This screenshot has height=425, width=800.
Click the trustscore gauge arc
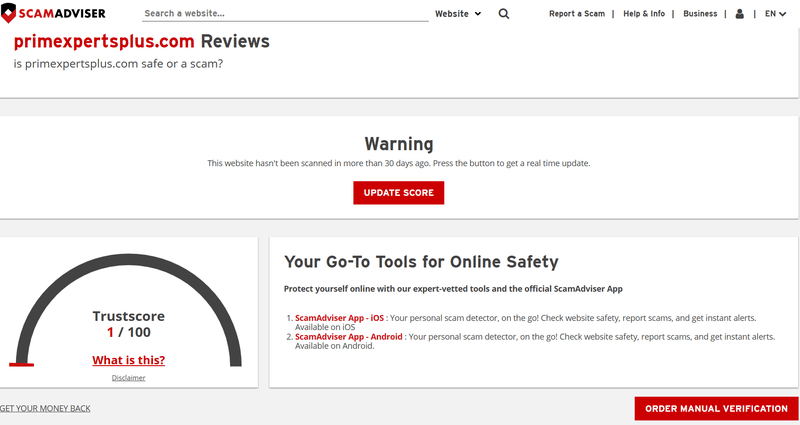129,259
